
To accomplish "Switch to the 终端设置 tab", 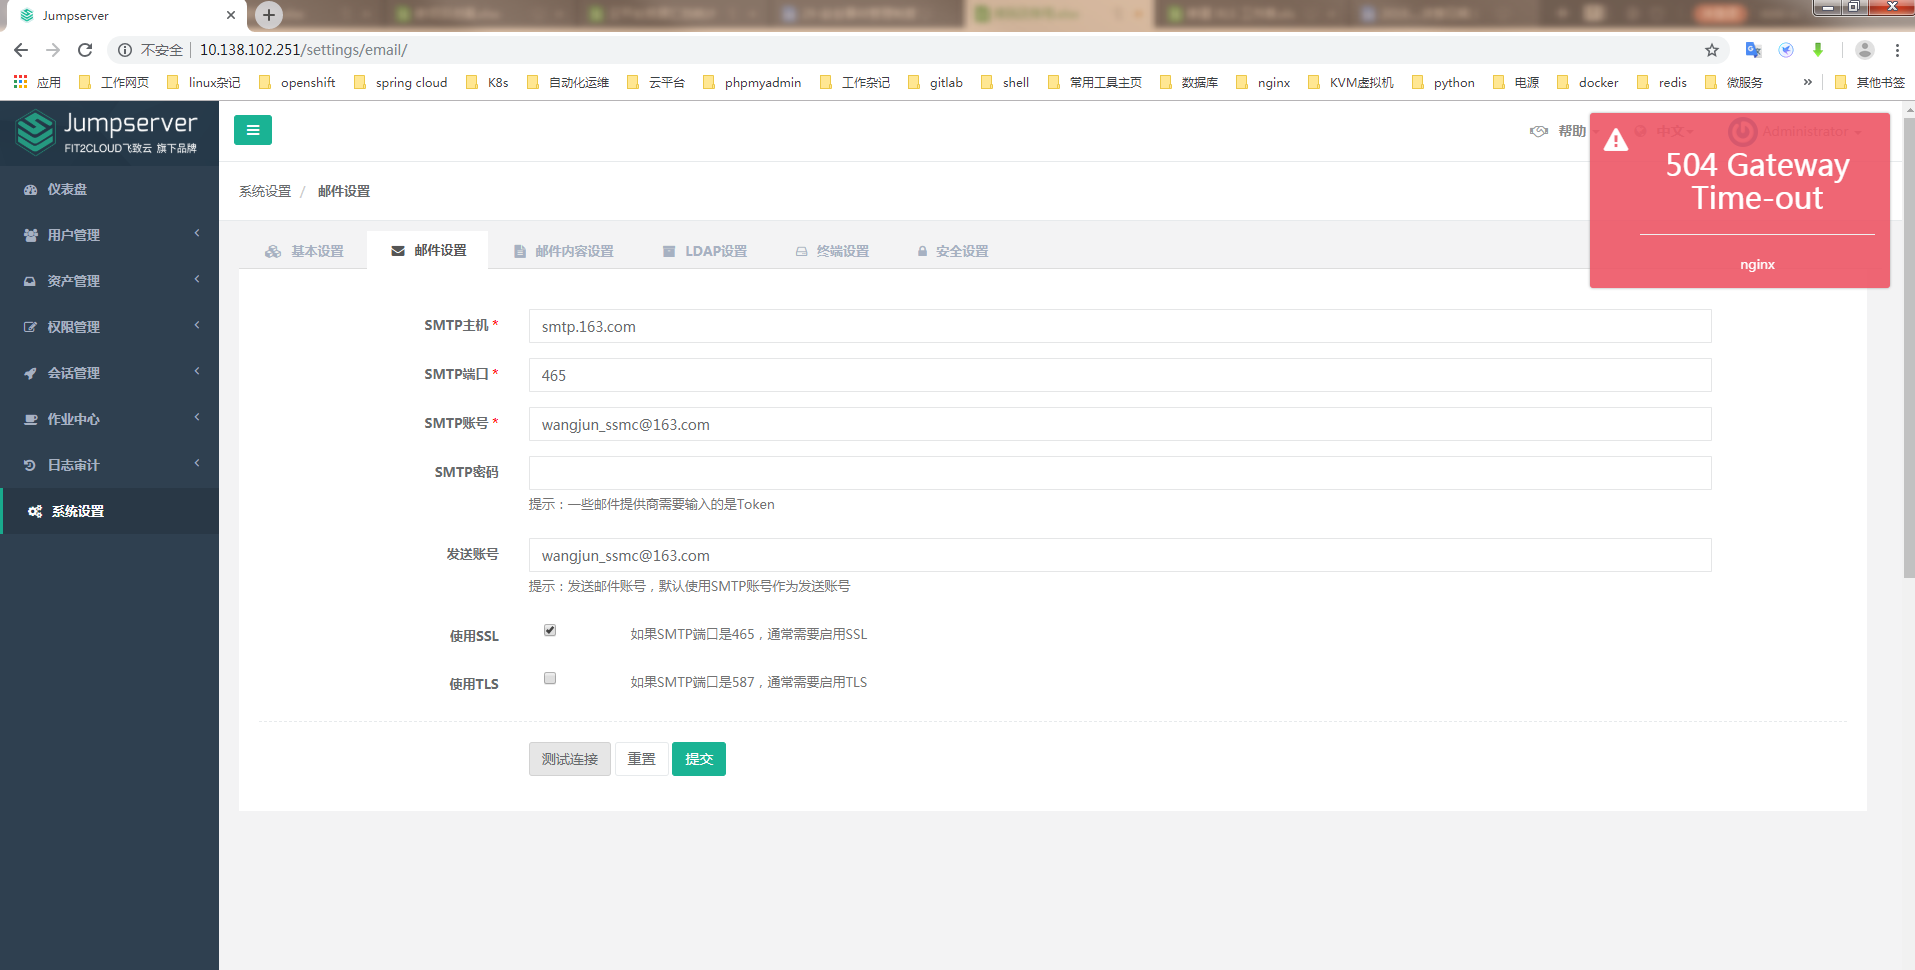I will click(x=832, y=251).
